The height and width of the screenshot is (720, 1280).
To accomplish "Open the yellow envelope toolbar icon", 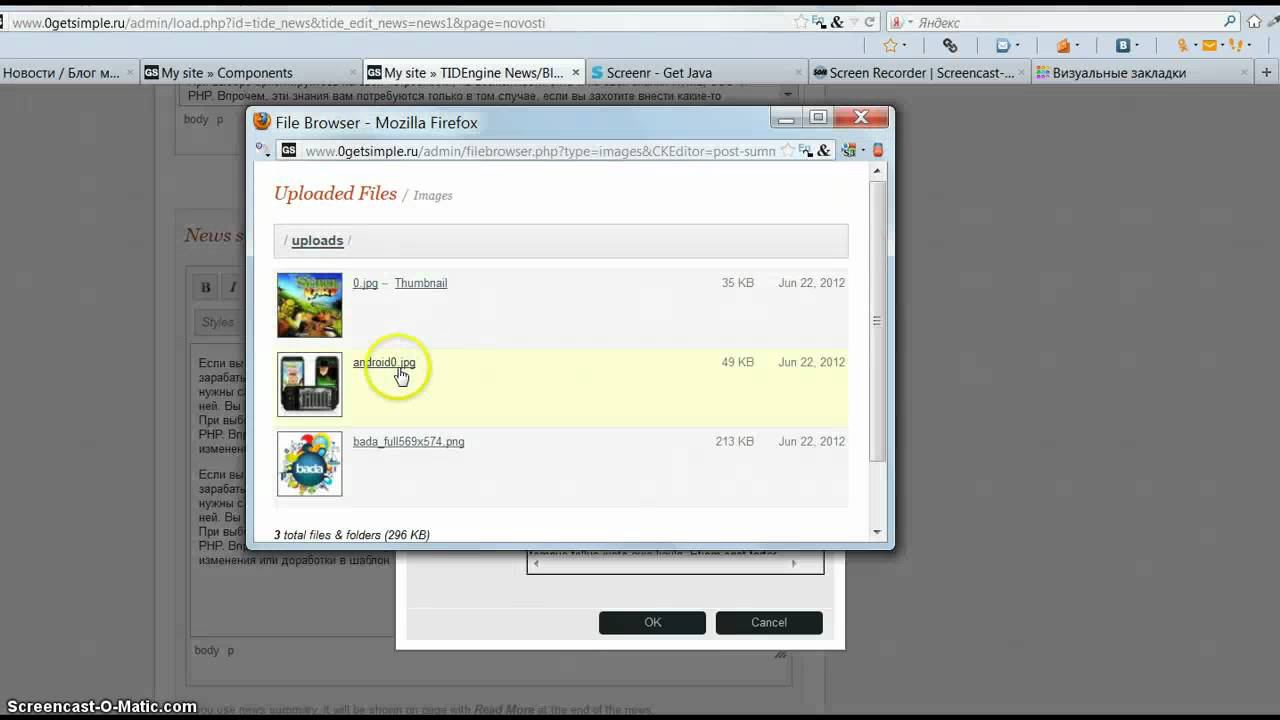I will coord(1210,46).
